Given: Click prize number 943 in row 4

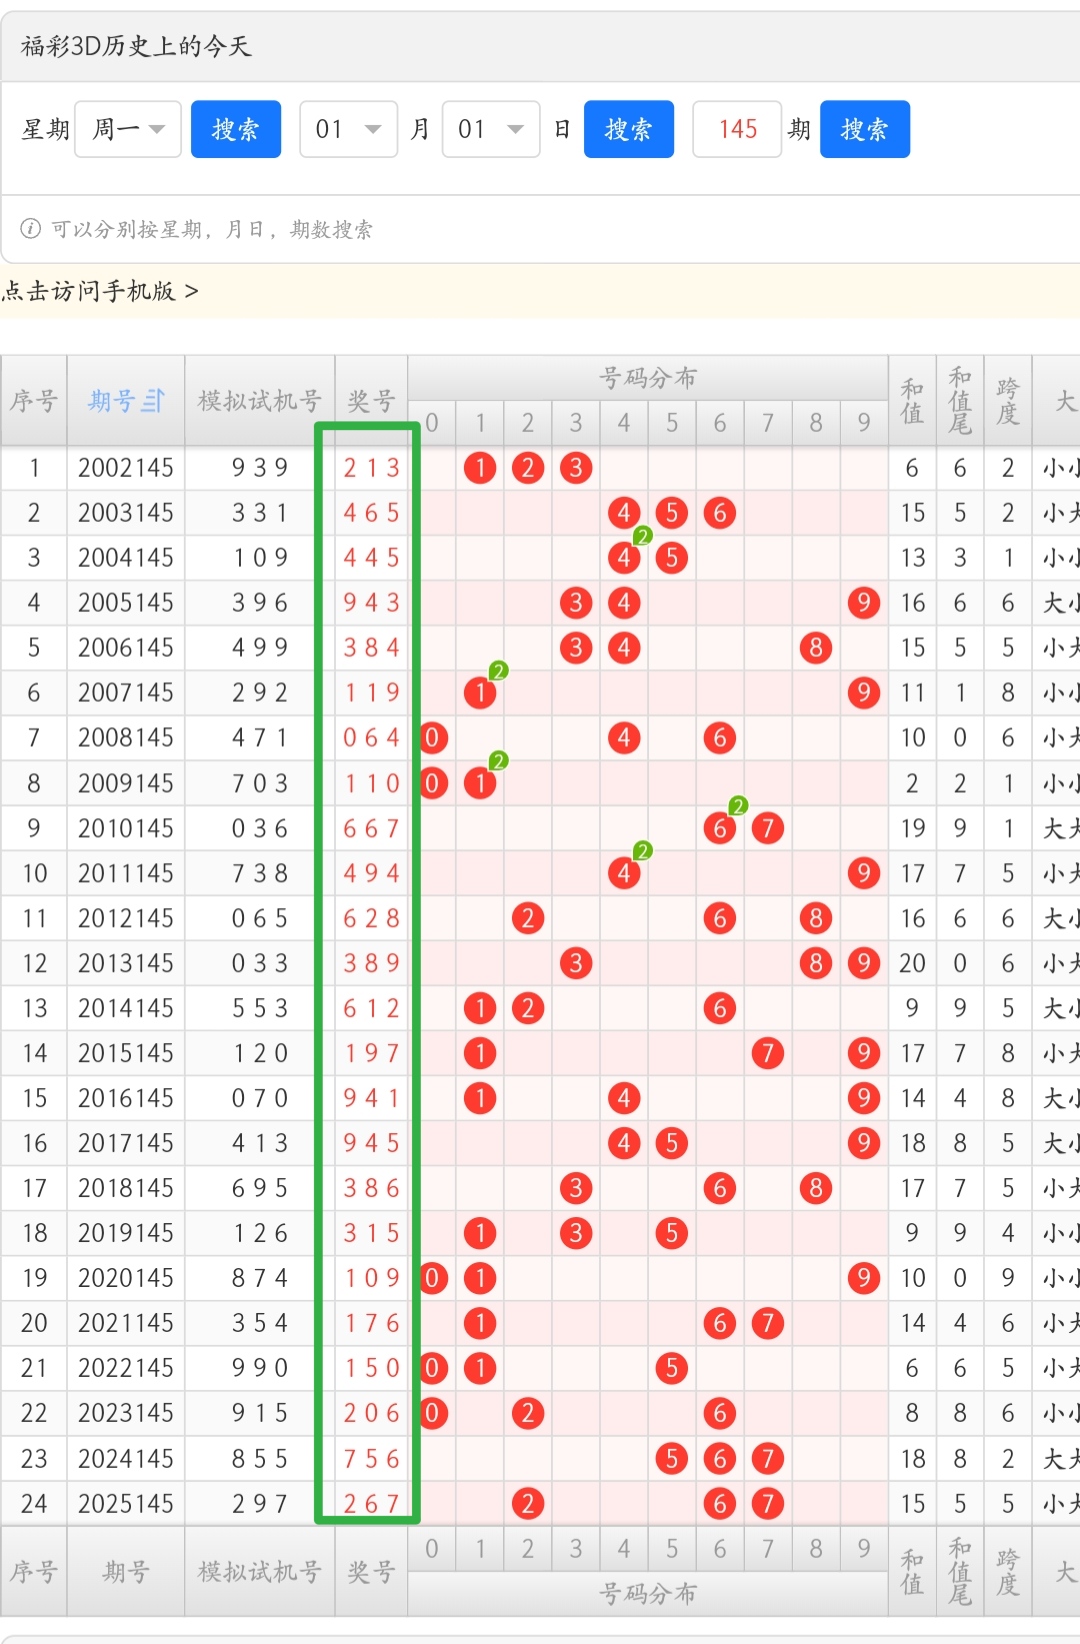Looking at the screenshot, I should [x=372, y=603].
